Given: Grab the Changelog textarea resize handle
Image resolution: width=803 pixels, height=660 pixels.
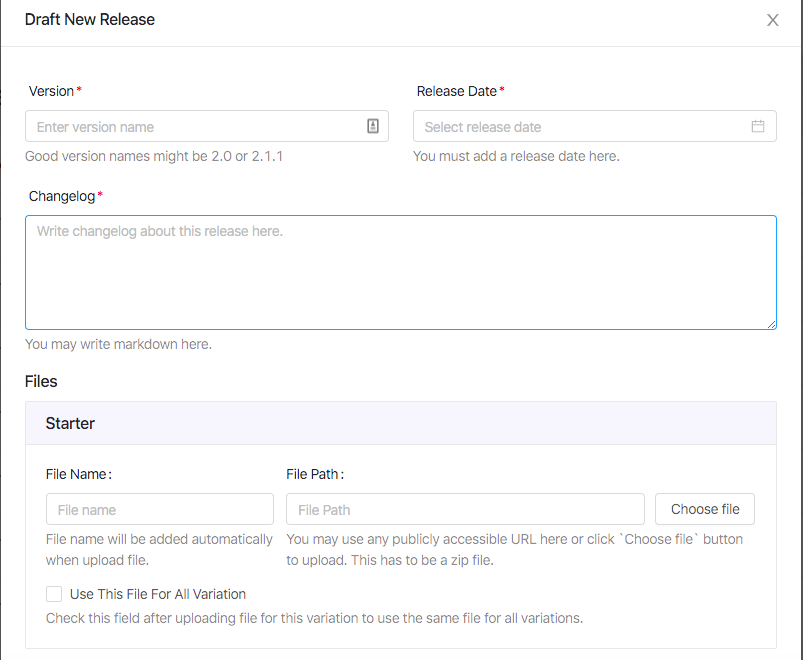Looking at the screenshot, I should (x=772, y=324).
